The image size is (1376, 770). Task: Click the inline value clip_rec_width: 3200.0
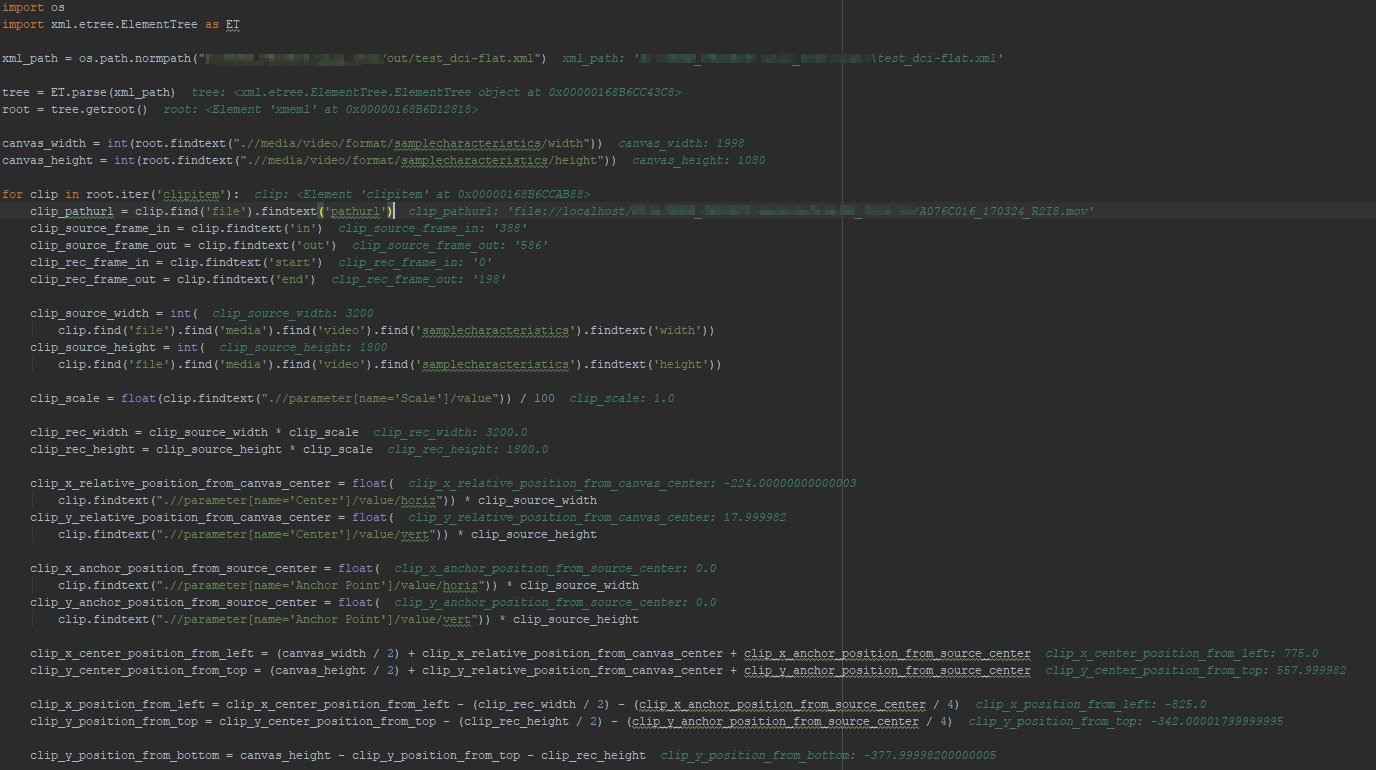click(x=450, y=431)
